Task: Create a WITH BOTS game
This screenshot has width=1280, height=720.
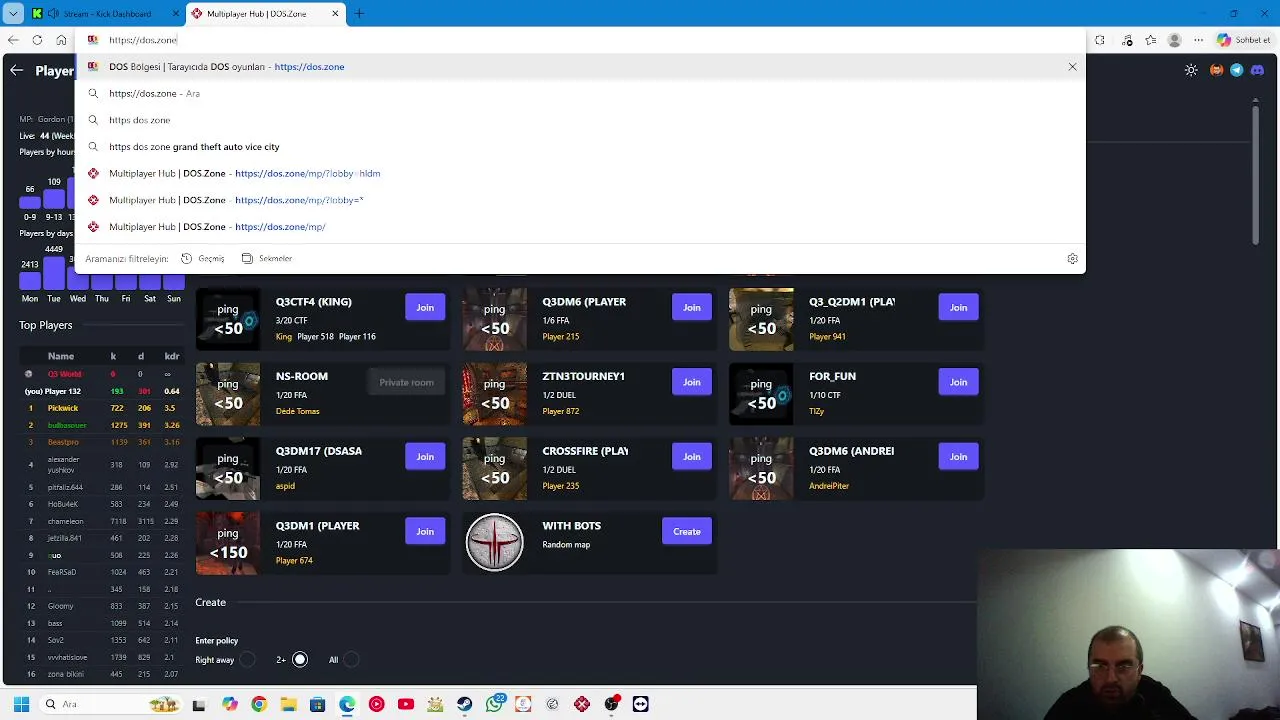Action: [x=686, y=532]
